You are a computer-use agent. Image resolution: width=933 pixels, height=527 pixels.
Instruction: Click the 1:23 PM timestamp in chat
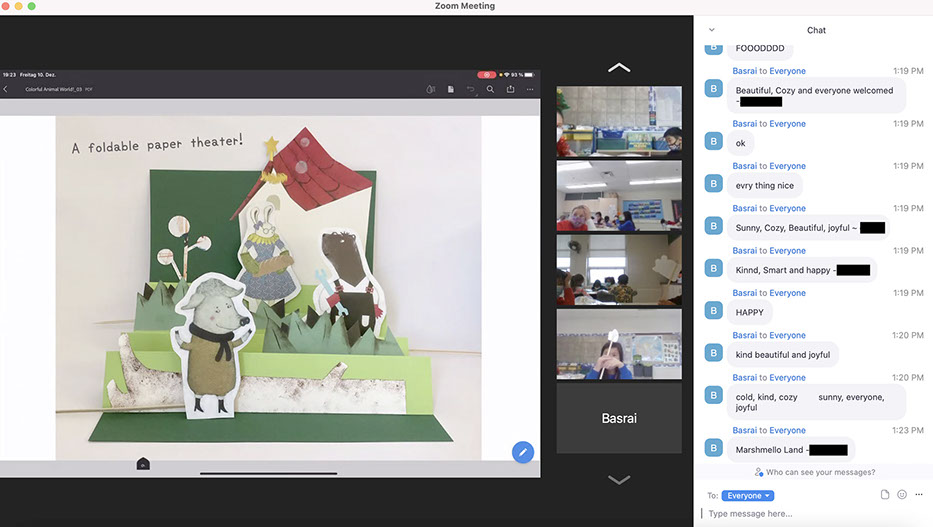[907, 430]
